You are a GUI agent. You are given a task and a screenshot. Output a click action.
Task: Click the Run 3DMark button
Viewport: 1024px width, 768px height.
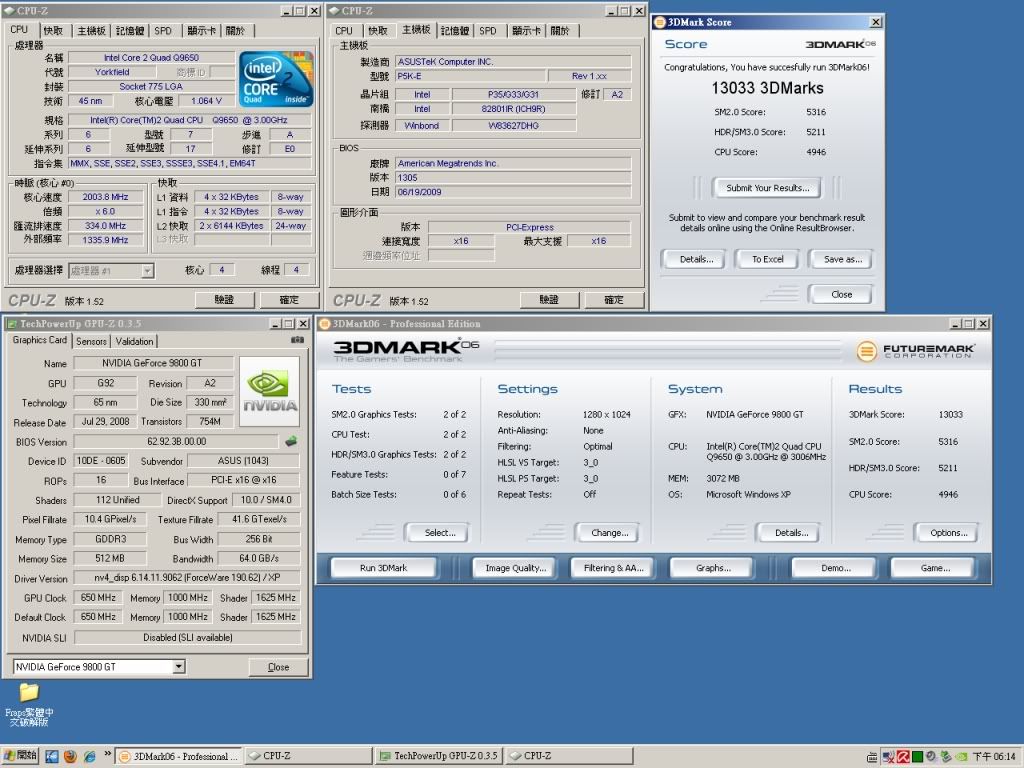383,568
